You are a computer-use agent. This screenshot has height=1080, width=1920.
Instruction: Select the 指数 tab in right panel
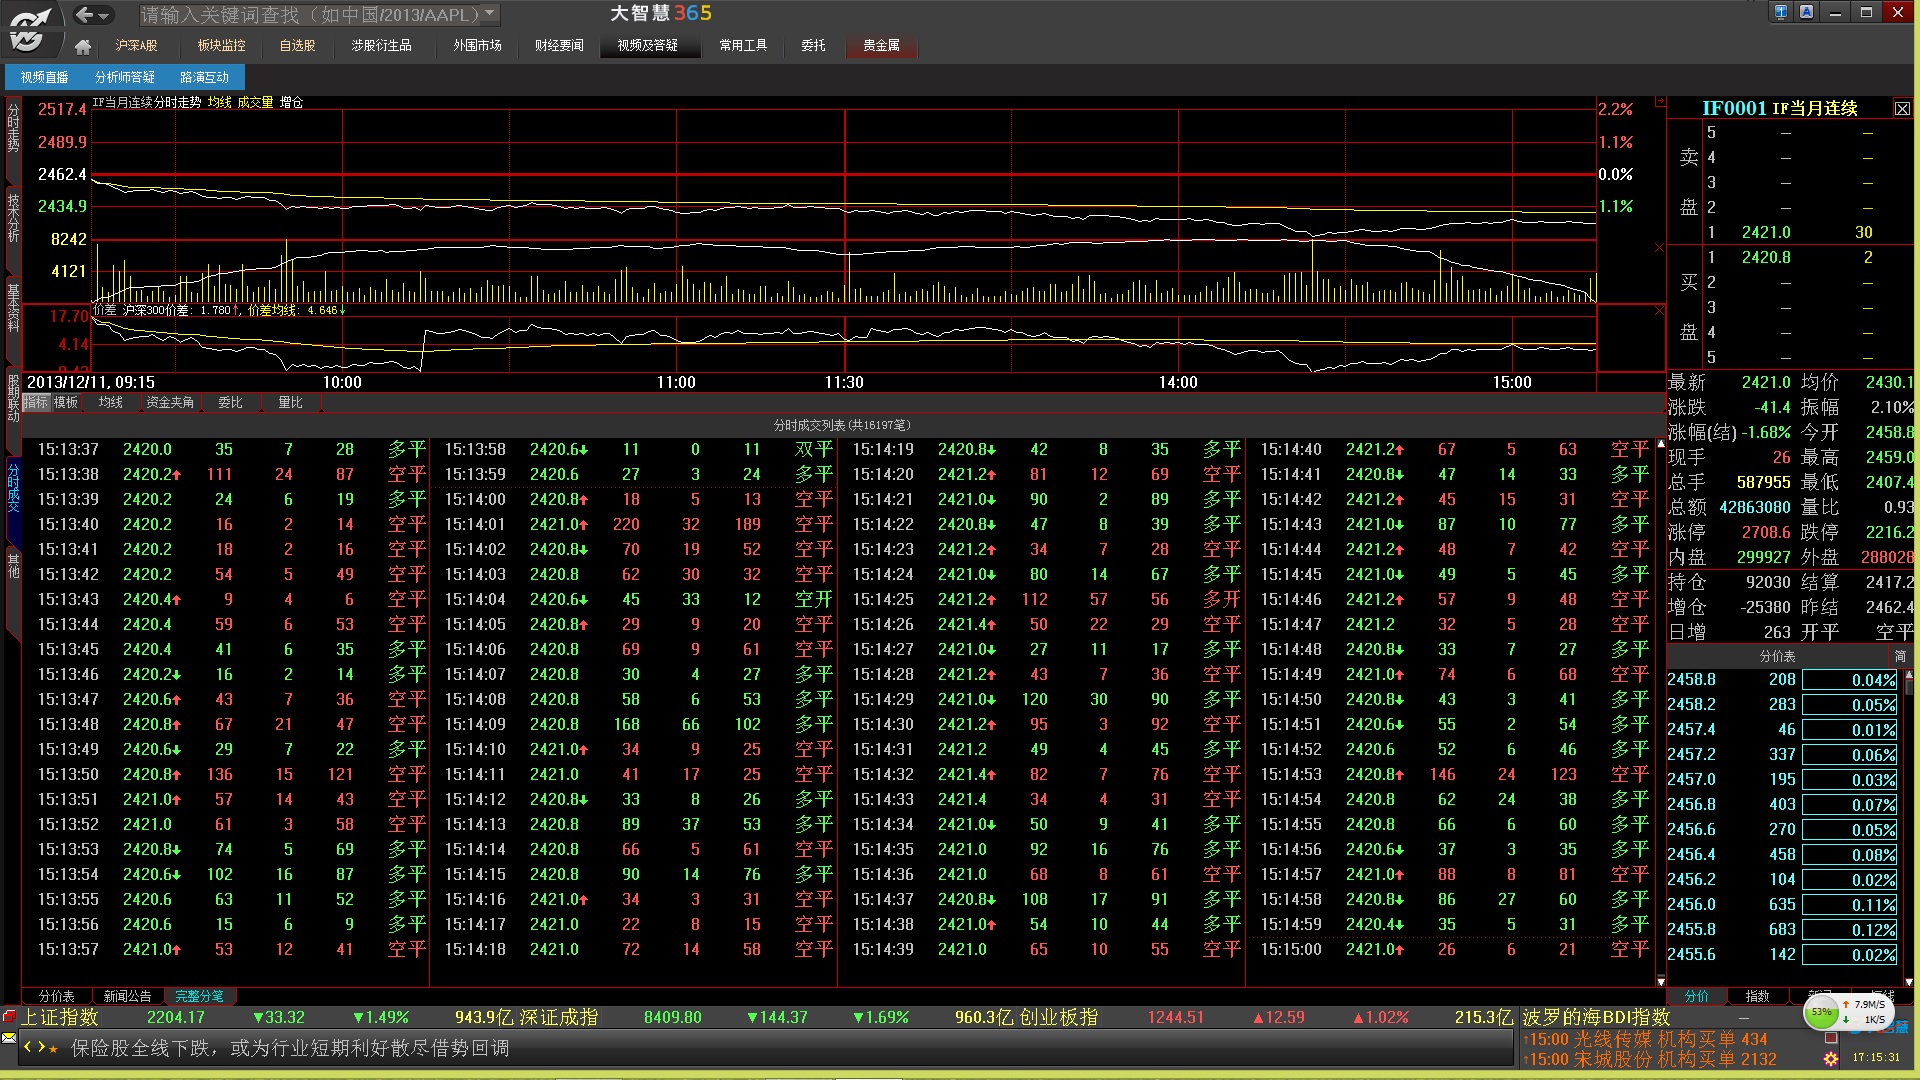[x=1757, y=996]
